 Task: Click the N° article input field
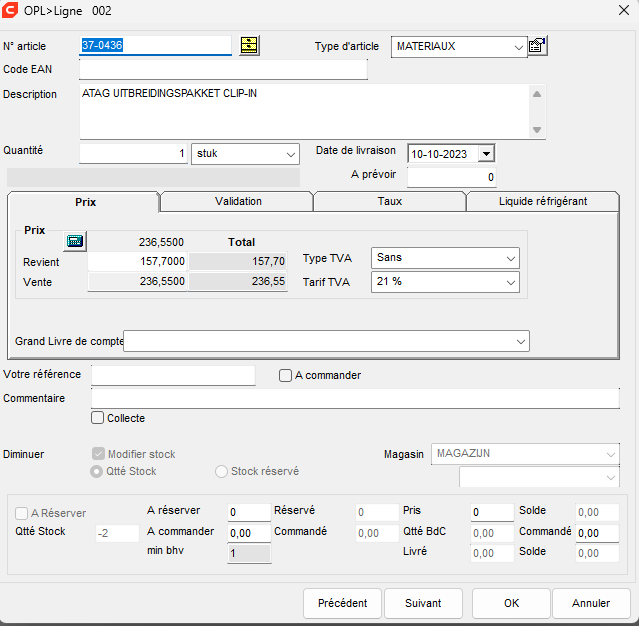pos(155,45)
